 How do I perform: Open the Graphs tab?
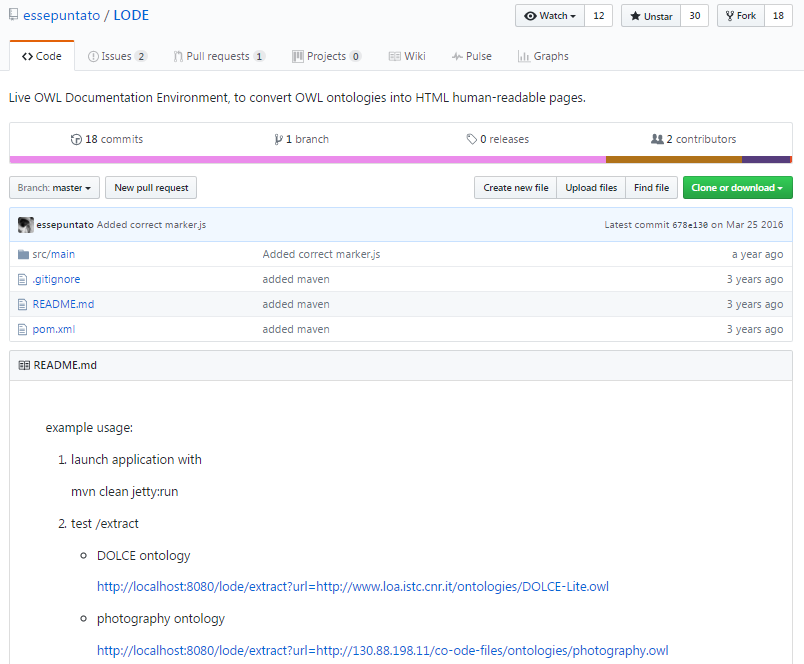click(x=544, y=56)
